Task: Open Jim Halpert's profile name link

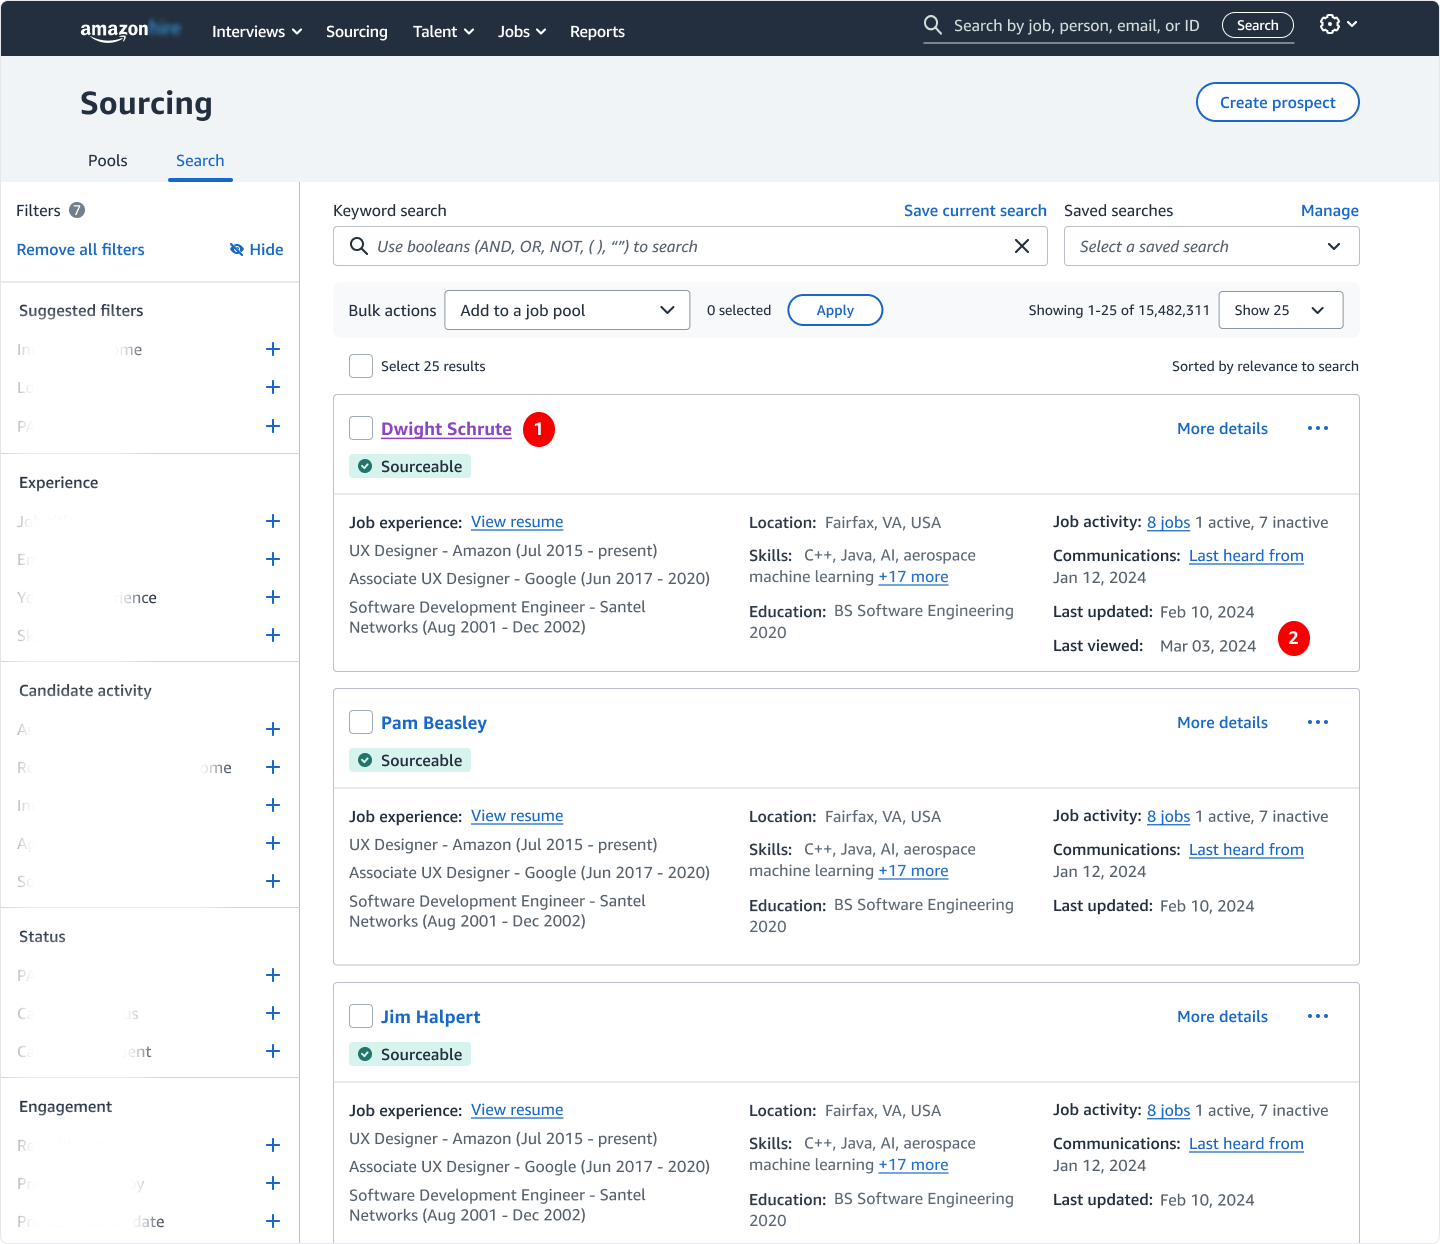Action: pos(430,1016)
